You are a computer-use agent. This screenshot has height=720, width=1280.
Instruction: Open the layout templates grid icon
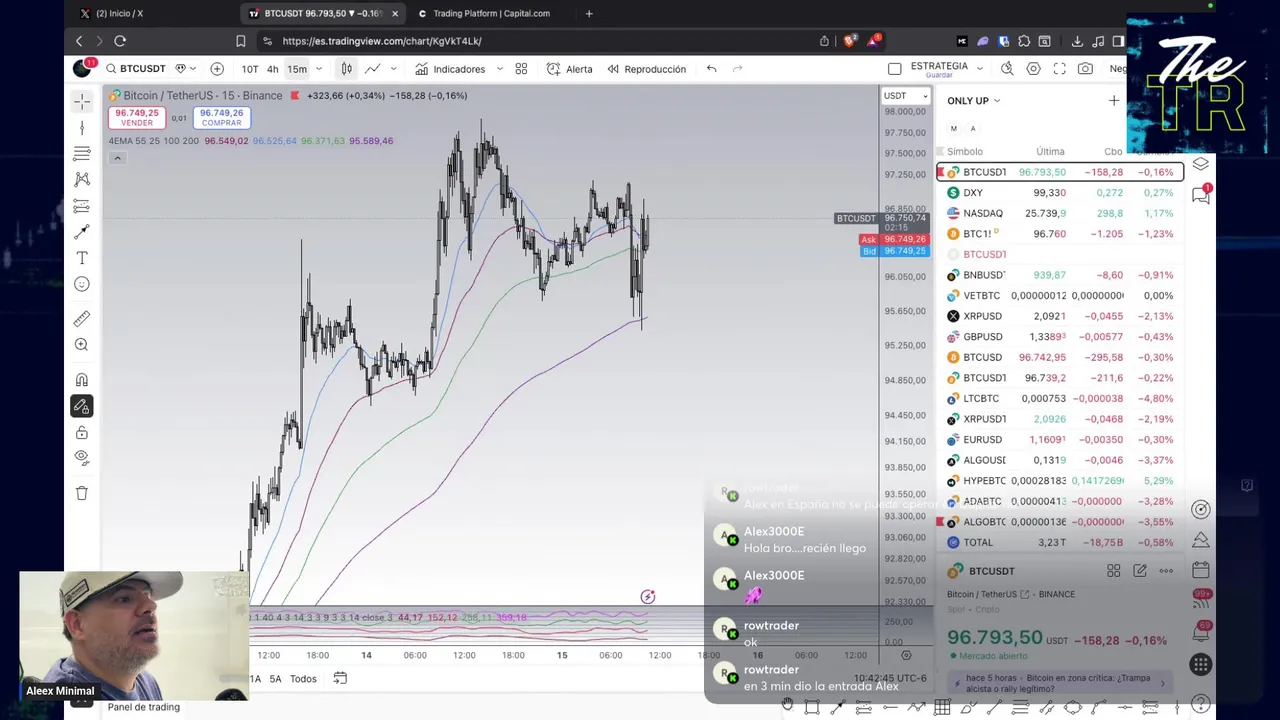click(521, 69)
